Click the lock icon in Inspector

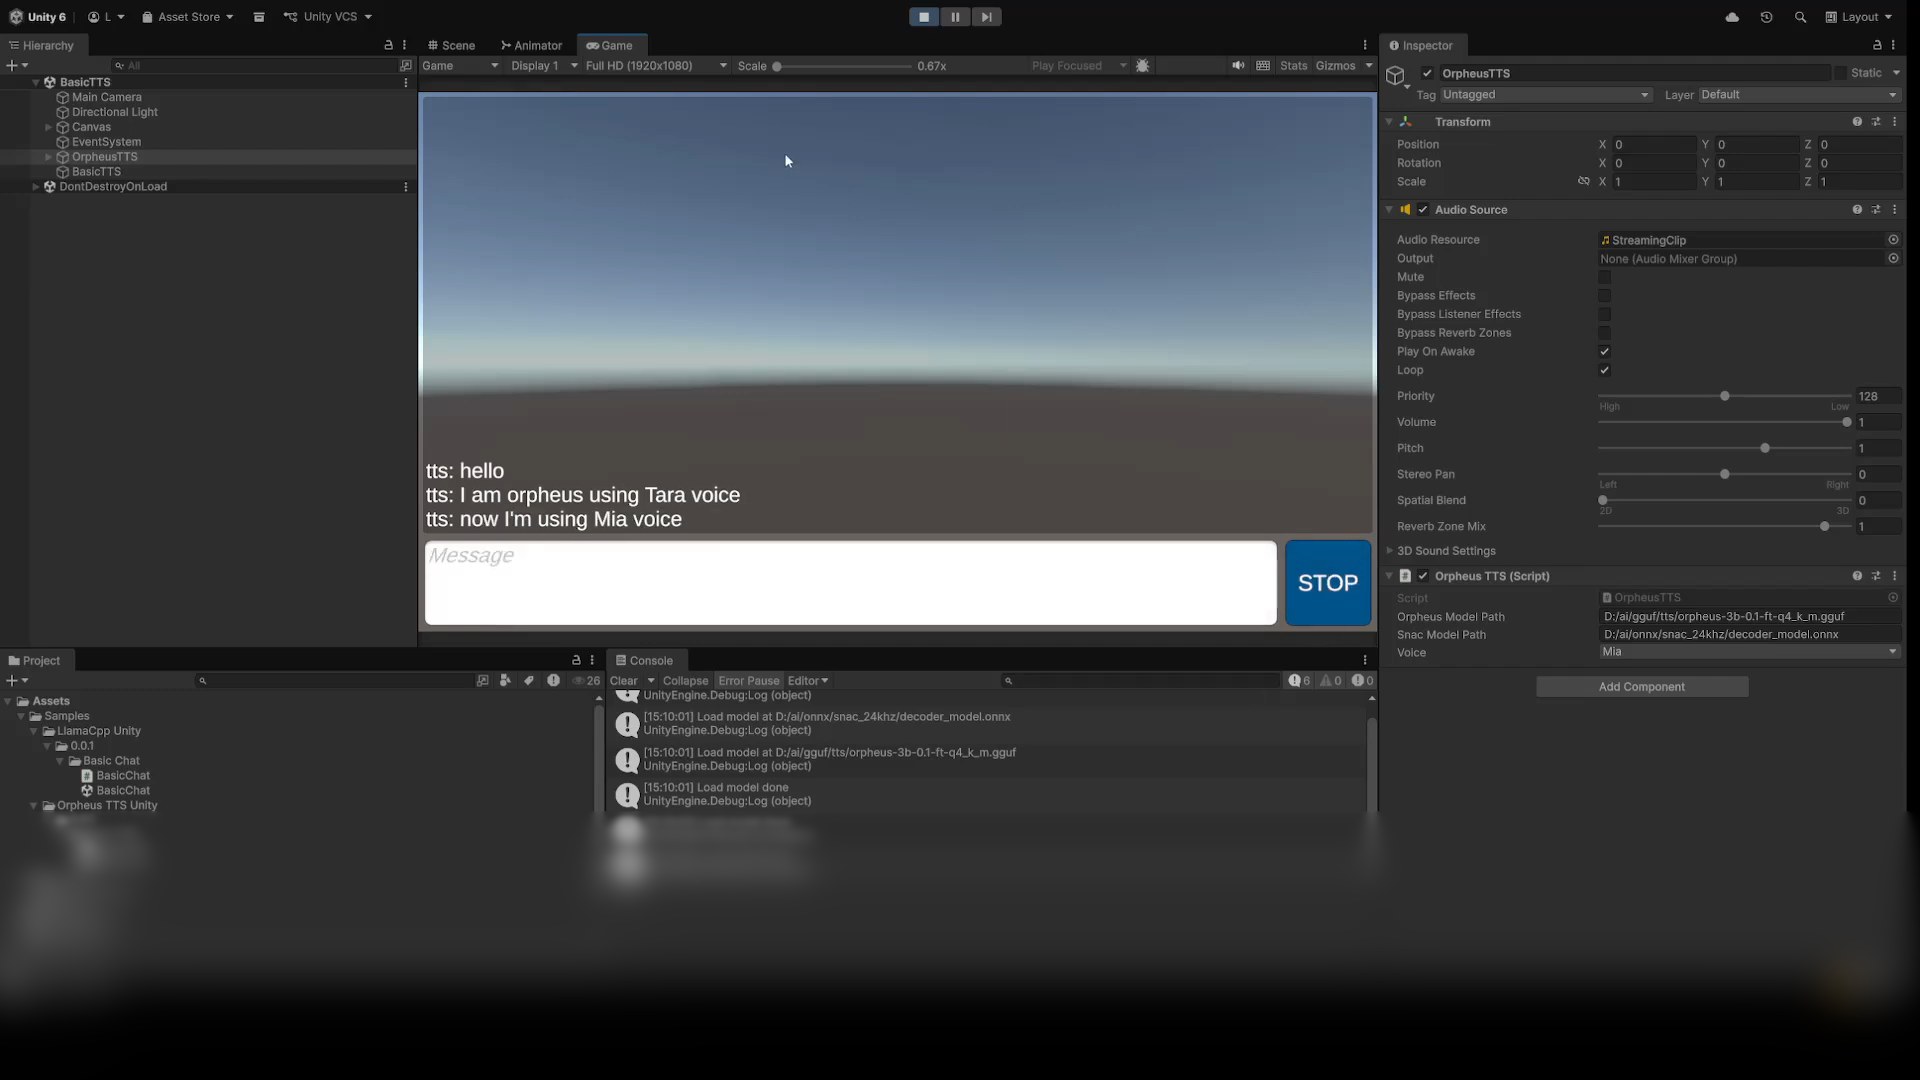[1877, 45]
